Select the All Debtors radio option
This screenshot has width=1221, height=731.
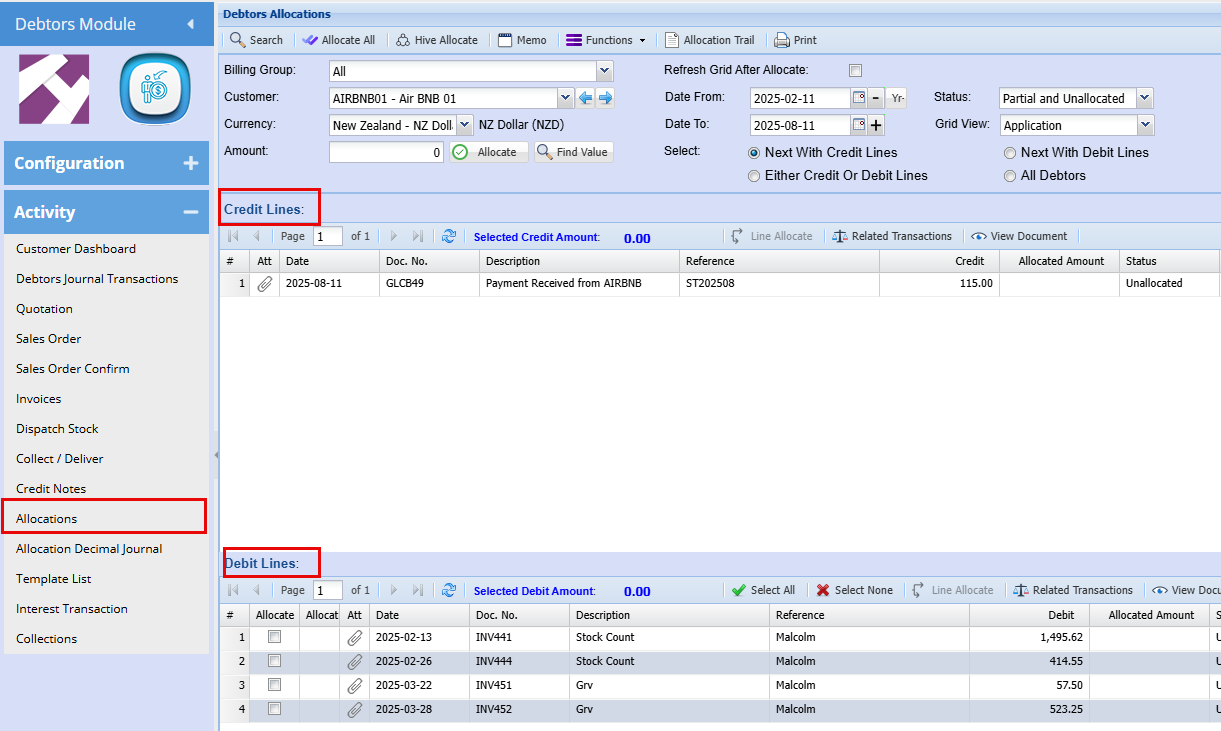pos(1011,176)
